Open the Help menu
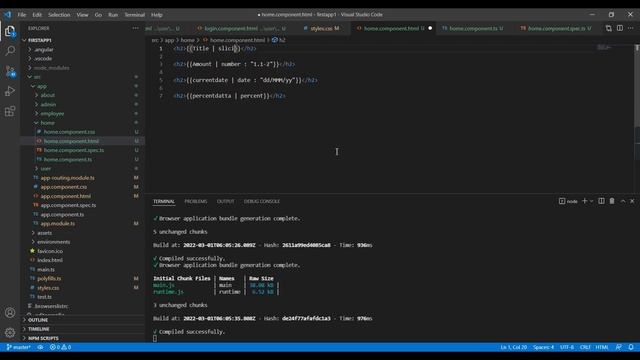Image resolution: width=640 pixels, height=360 pixels. point(157,15)
